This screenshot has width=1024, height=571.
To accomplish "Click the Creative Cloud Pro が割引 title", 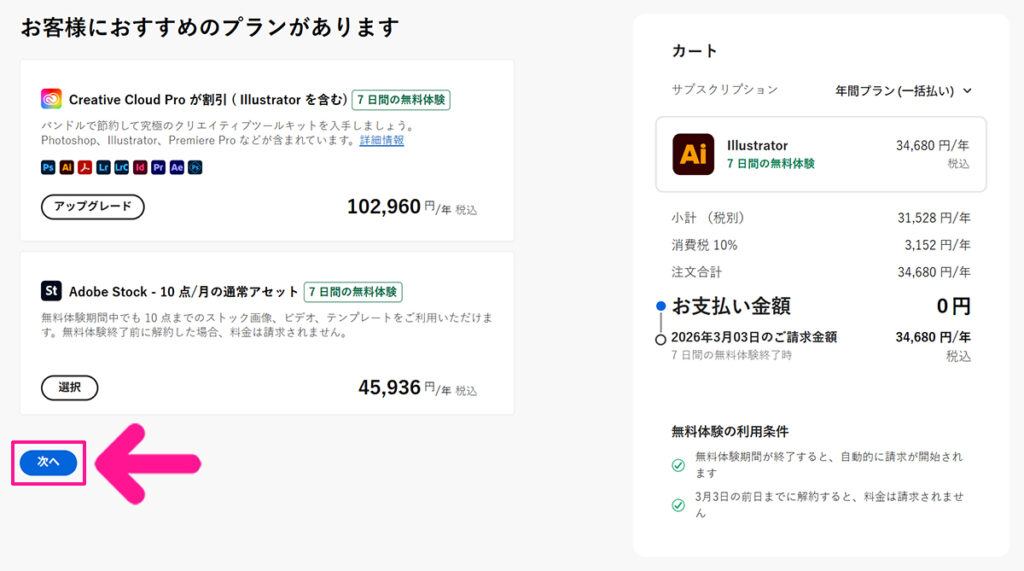I will pyautogui.click(x=208, y=100).
